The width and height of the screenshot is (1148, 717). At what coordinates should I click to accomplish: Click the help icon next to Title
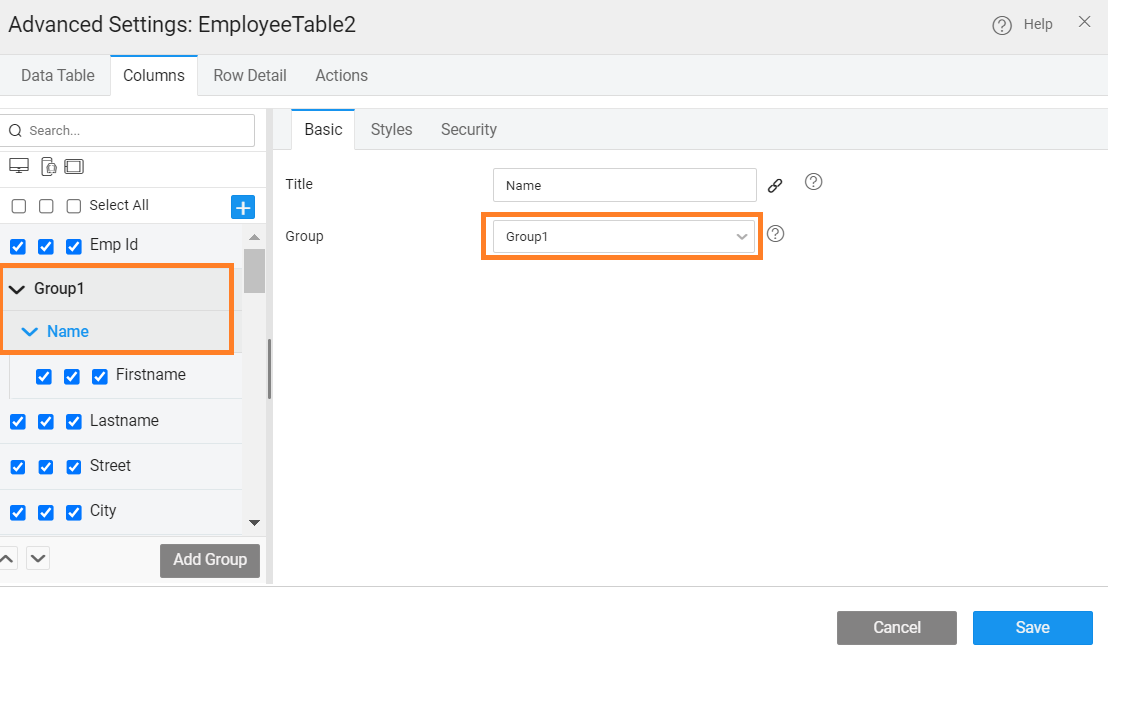coord(813,182)
